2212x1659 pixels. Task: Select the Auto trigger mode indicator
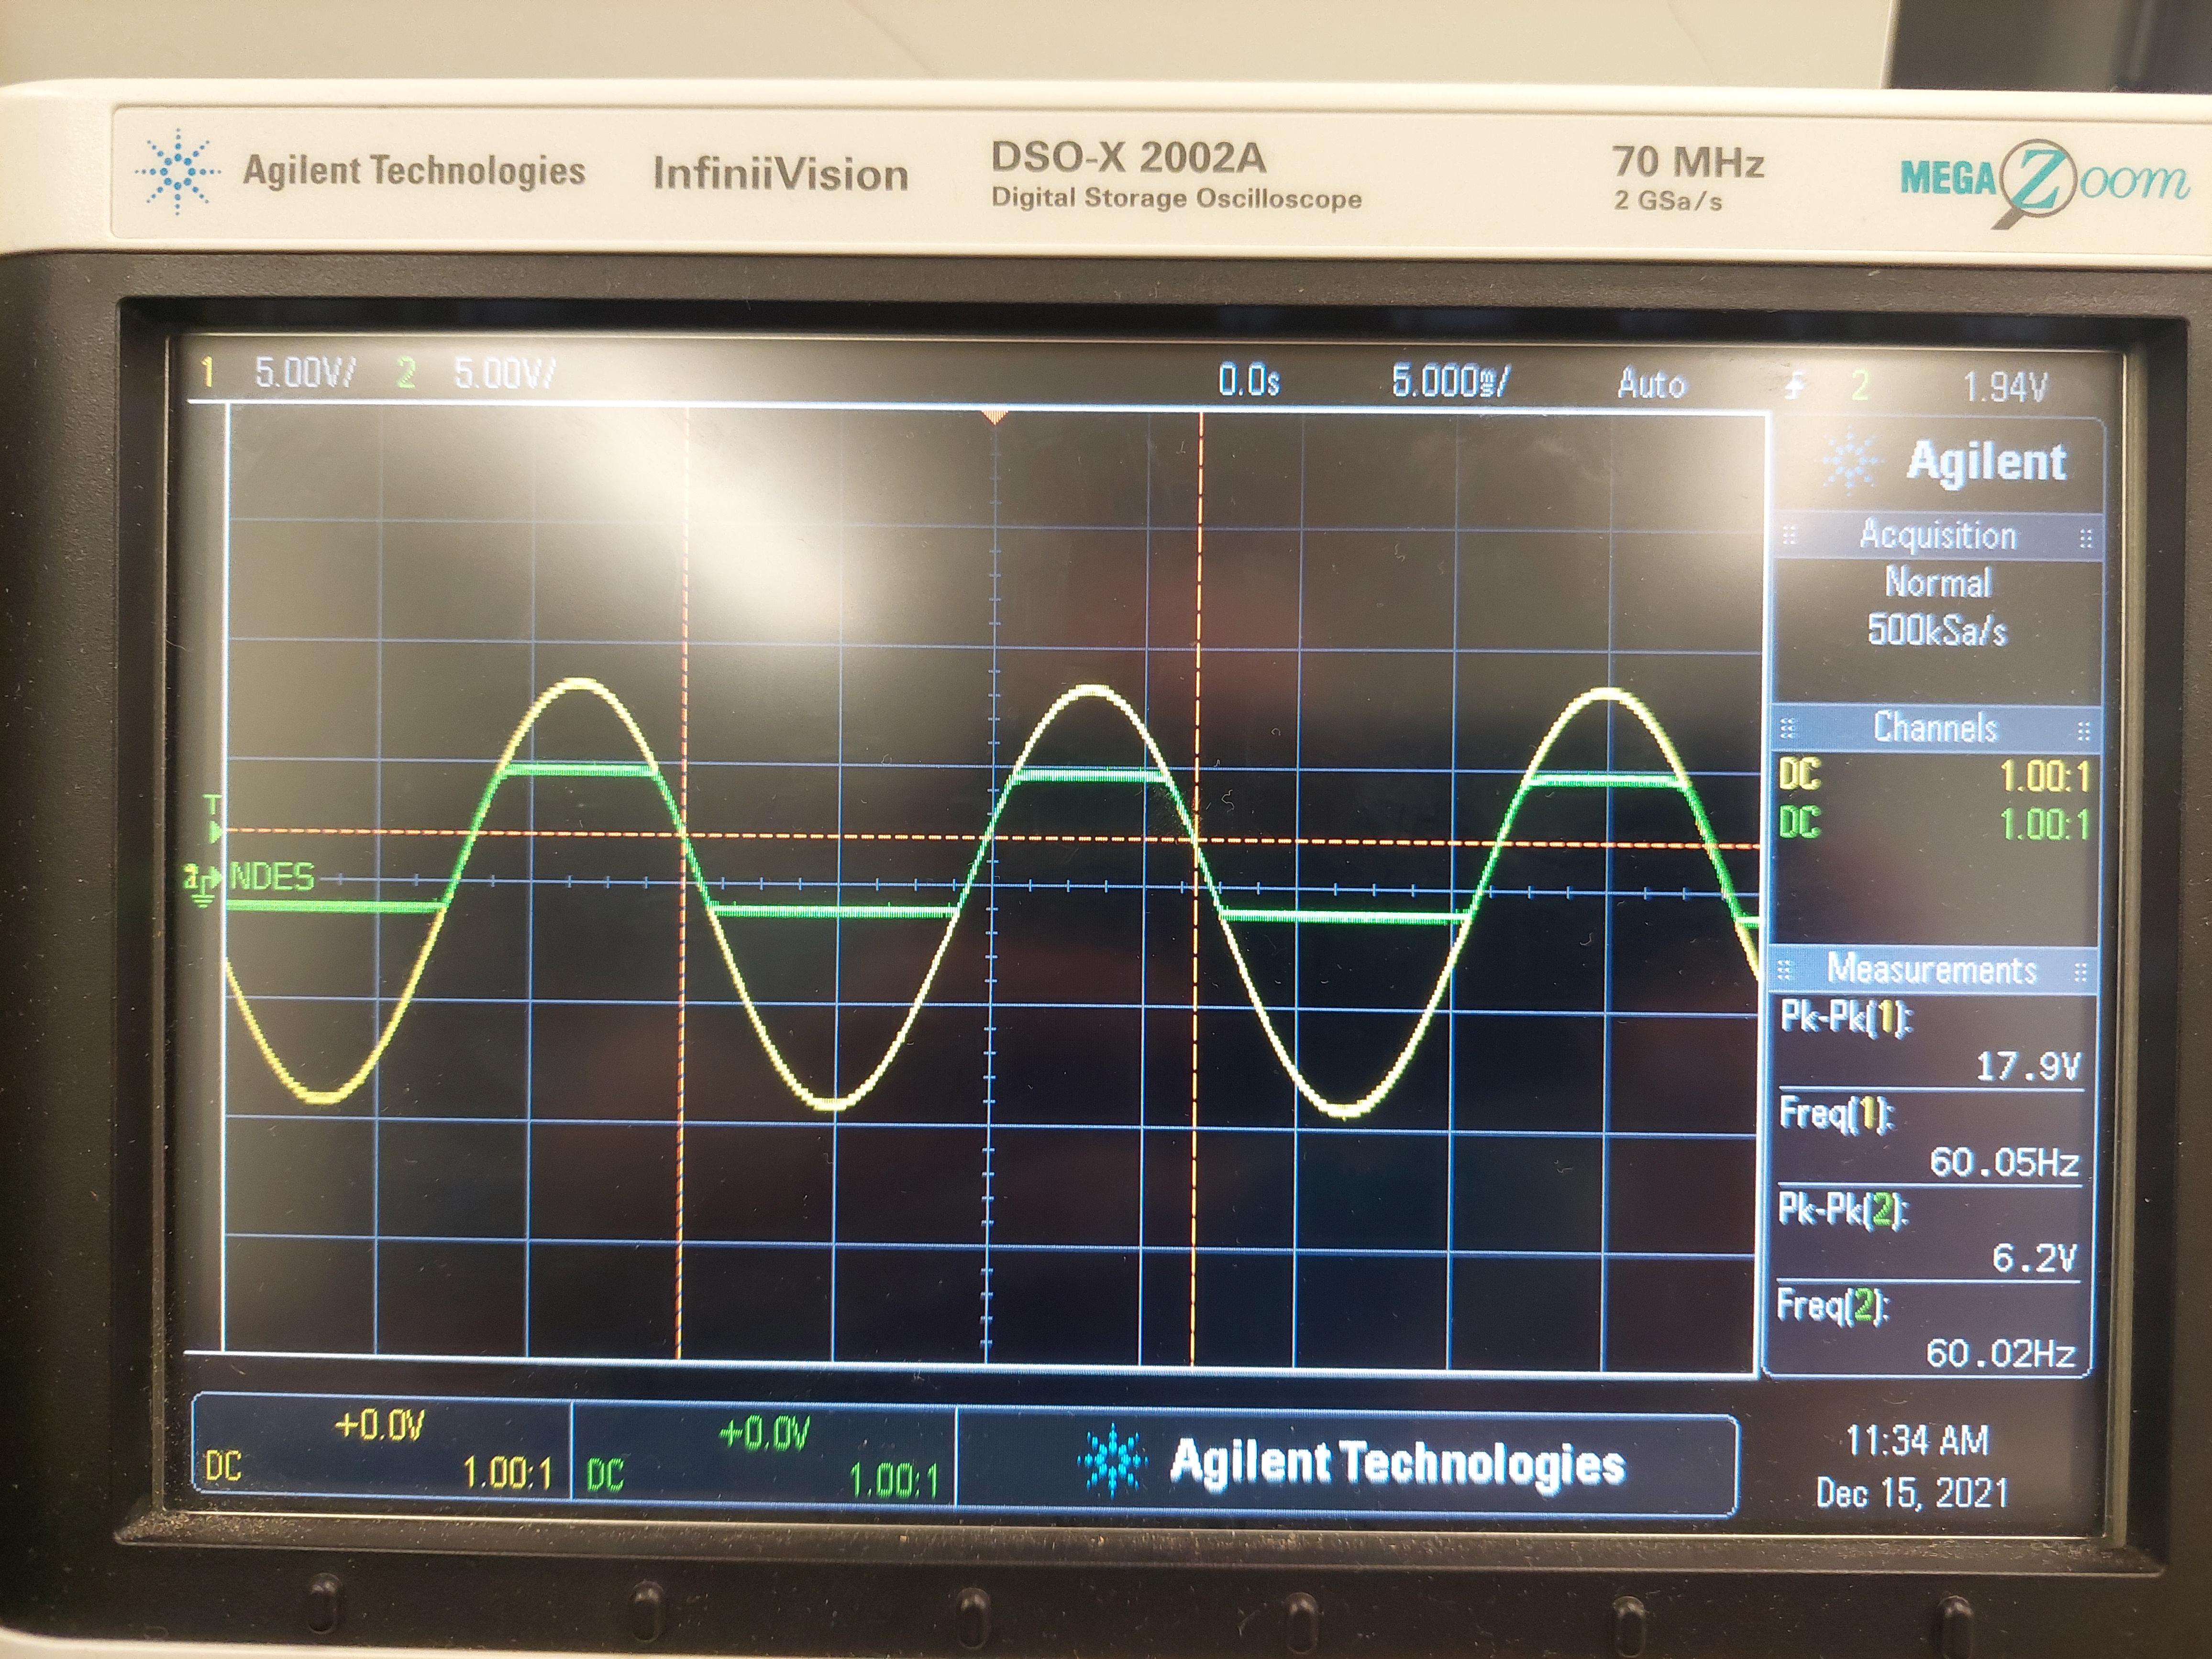tap(1651, 384)
